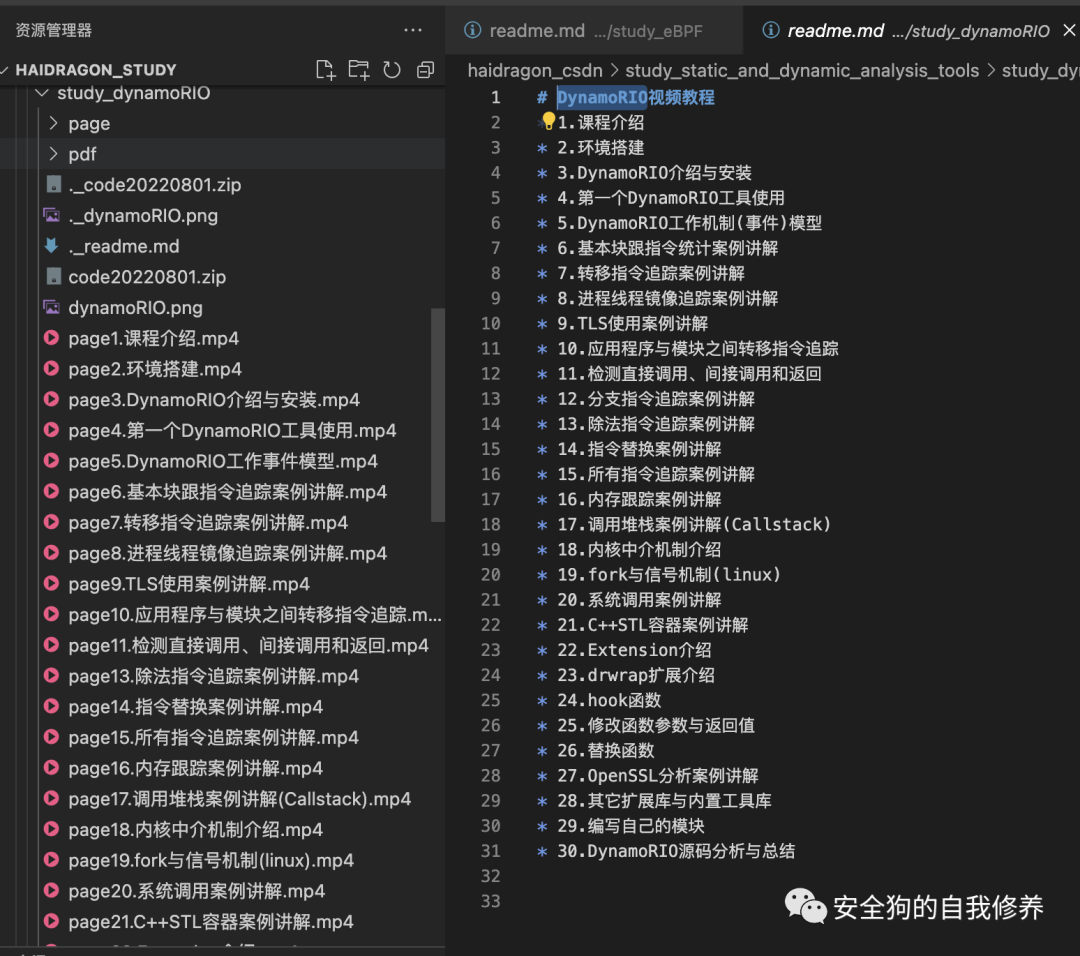Screen dimensions: 1080x956
Task: Expand the page folder
Action: click(x=54, y=123)
